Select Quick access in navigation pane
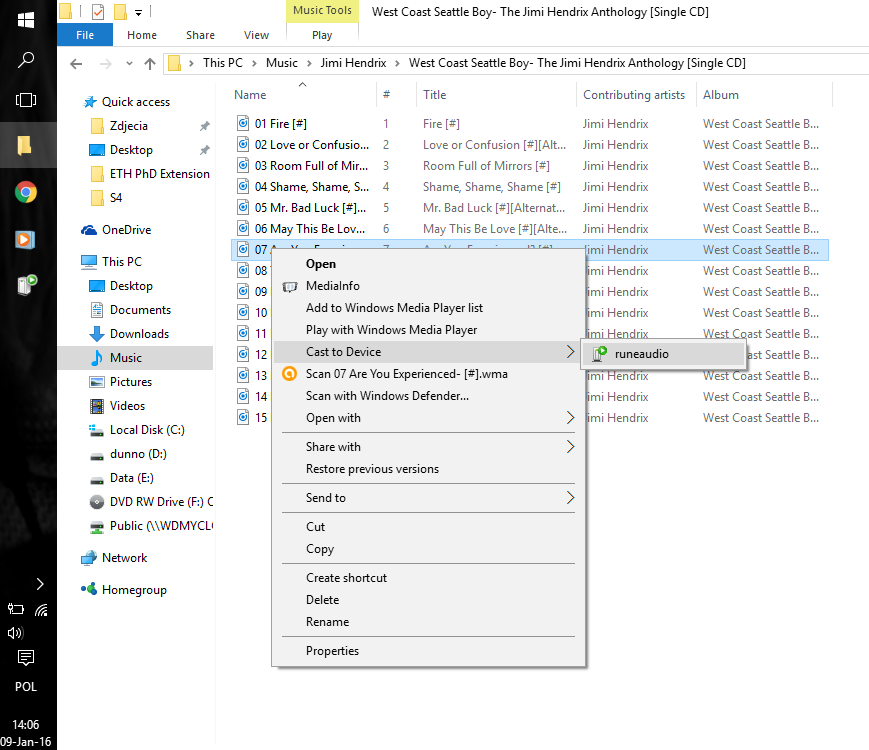 click(136, 102)
